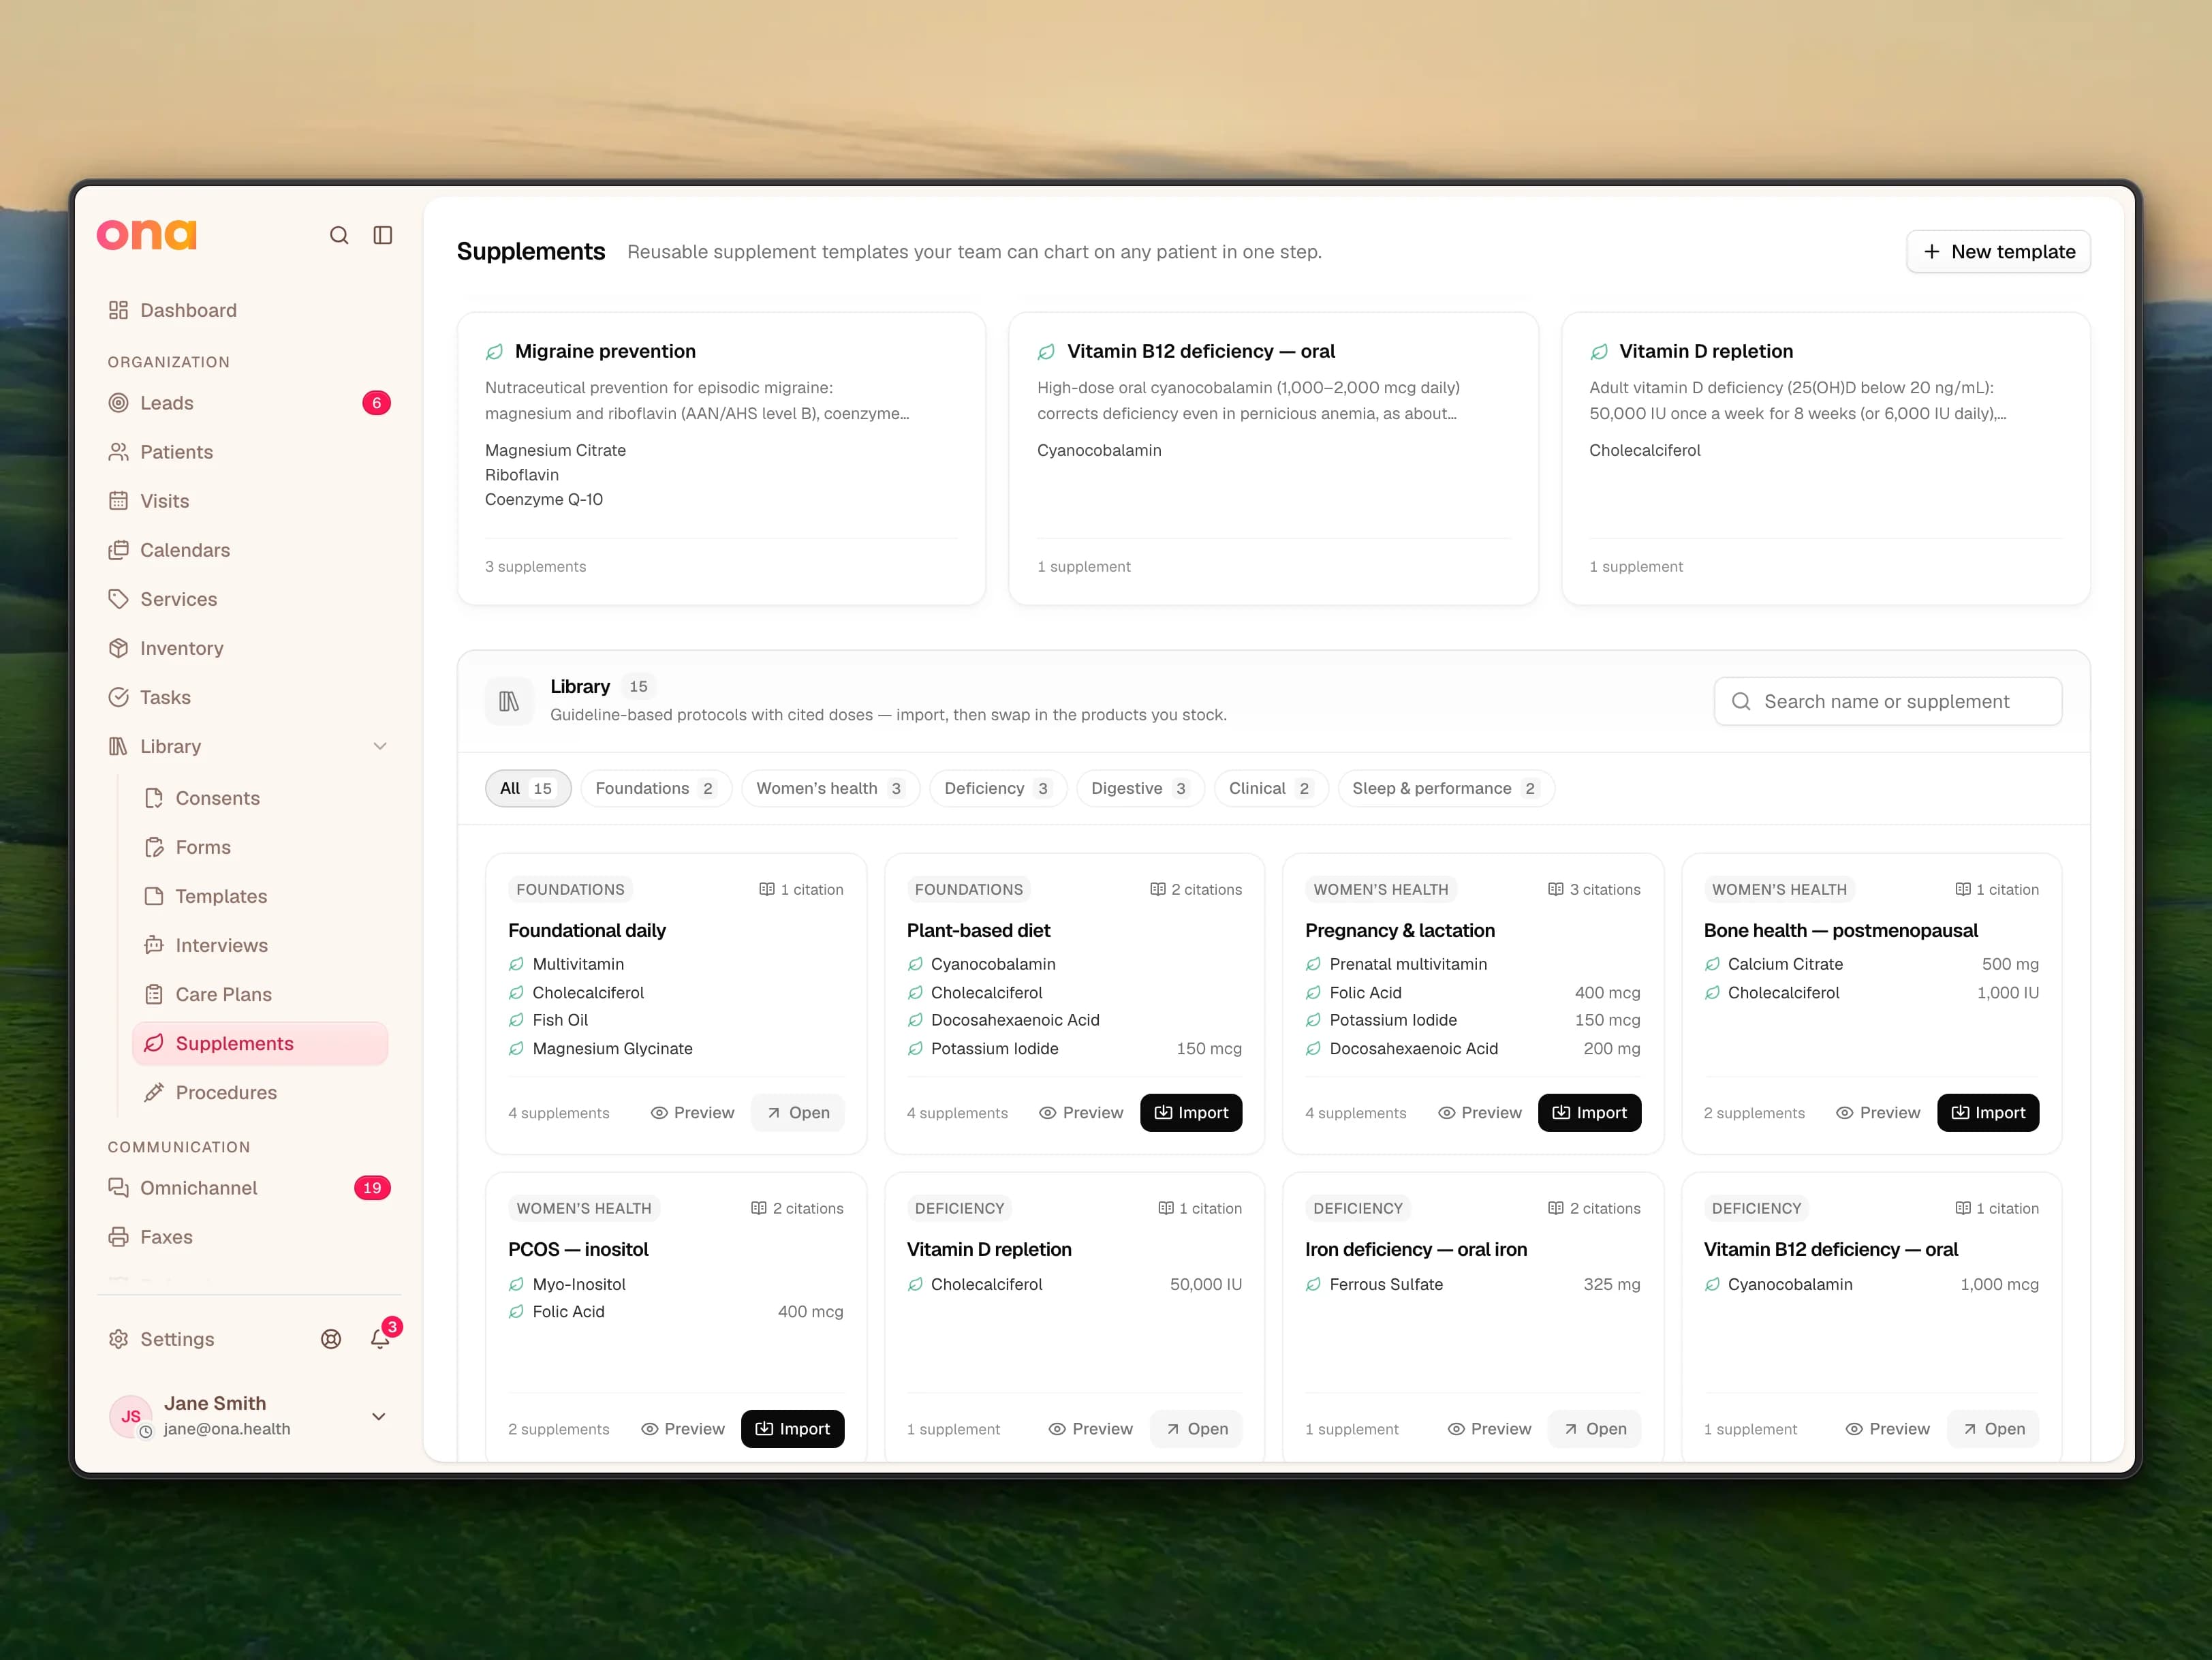Image resolution: width=2212 pixels, height=1660 pixels.
Task: Click the New template button
Action: point(1998,252)
